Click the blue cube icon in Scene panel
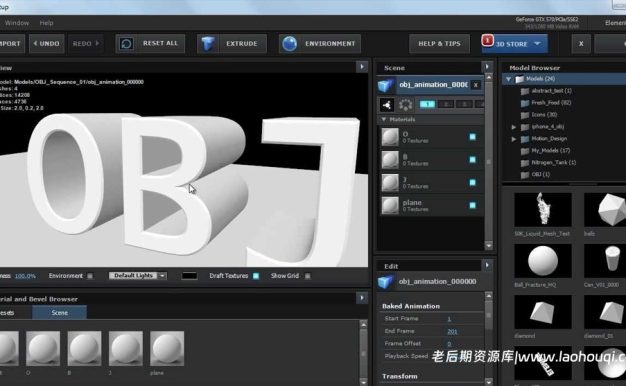The width and height of the screenshot is (626, 386). [x=386, y=85]
